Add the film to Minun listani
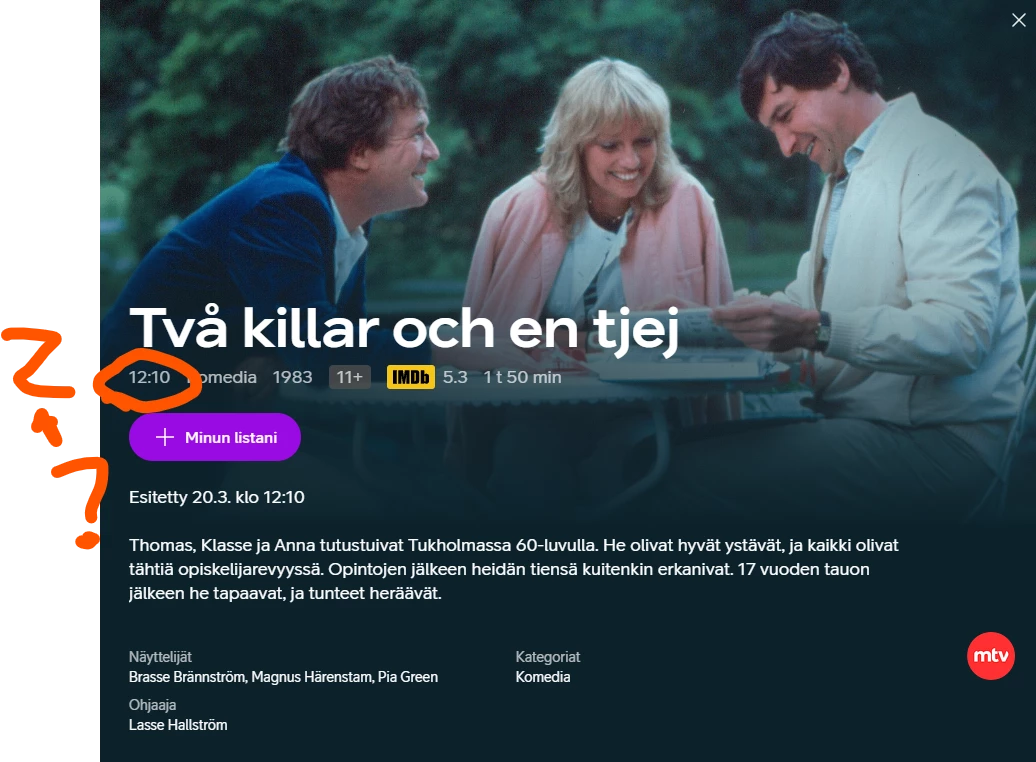The image size is (1036, 762). (x=215, y=437)
